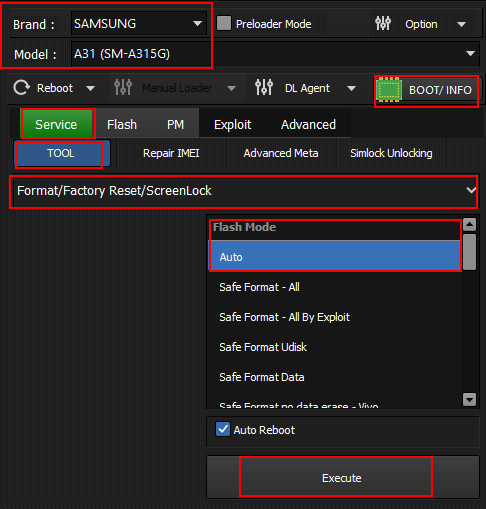The height and width of the screenshot is (509, 486).
Task: Switch to the Advanced tab
Action: click(308, 125)
